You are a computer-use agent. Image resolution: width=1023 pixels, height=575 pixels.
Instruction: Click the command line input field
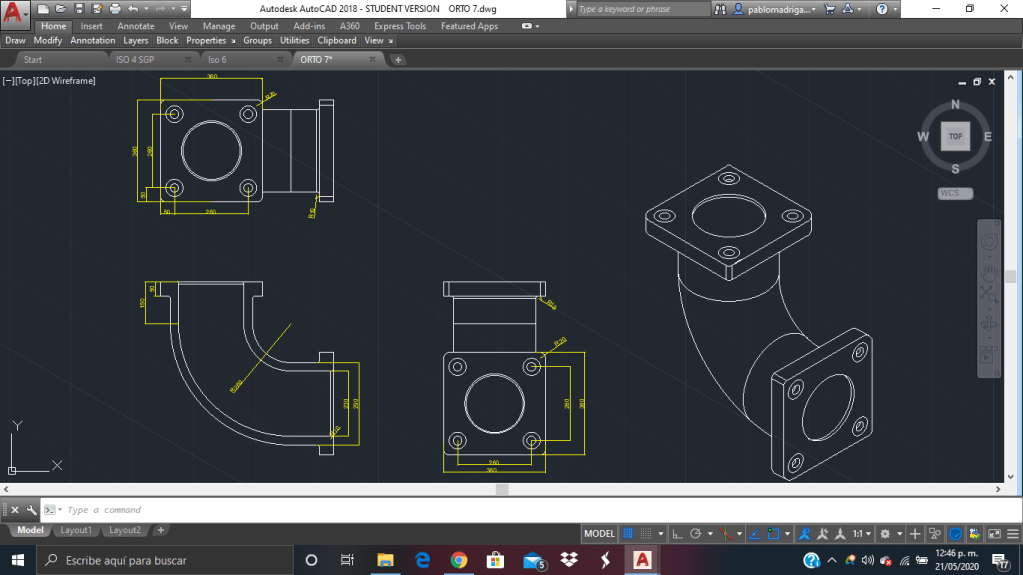point(300,510)
